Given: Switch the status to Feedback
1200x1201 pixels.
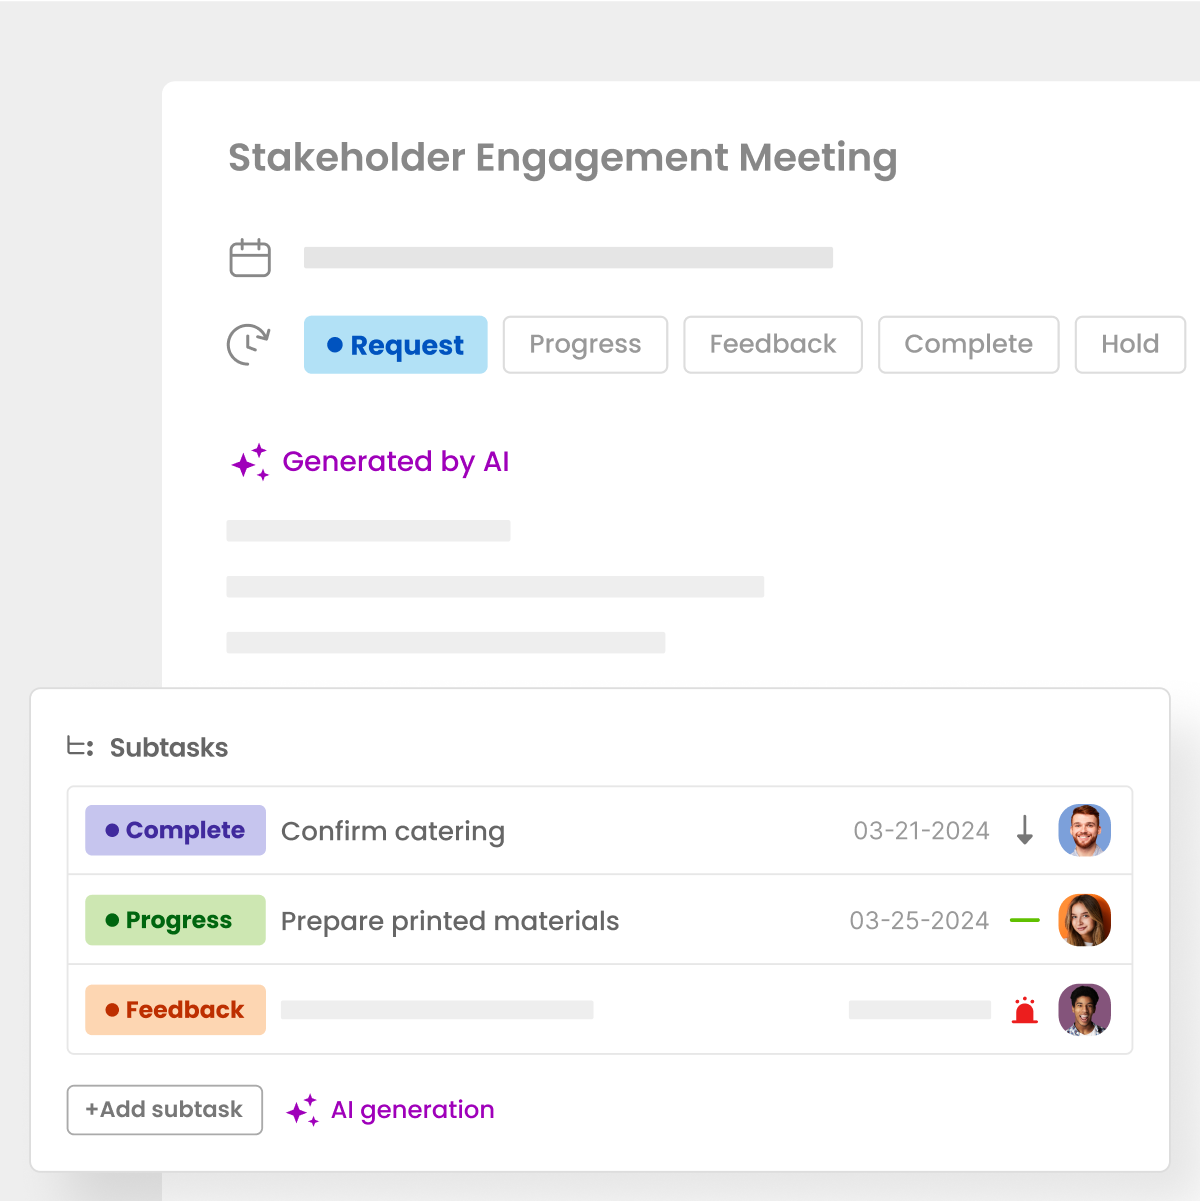Looking at the screenshot, I should [772, 344].
